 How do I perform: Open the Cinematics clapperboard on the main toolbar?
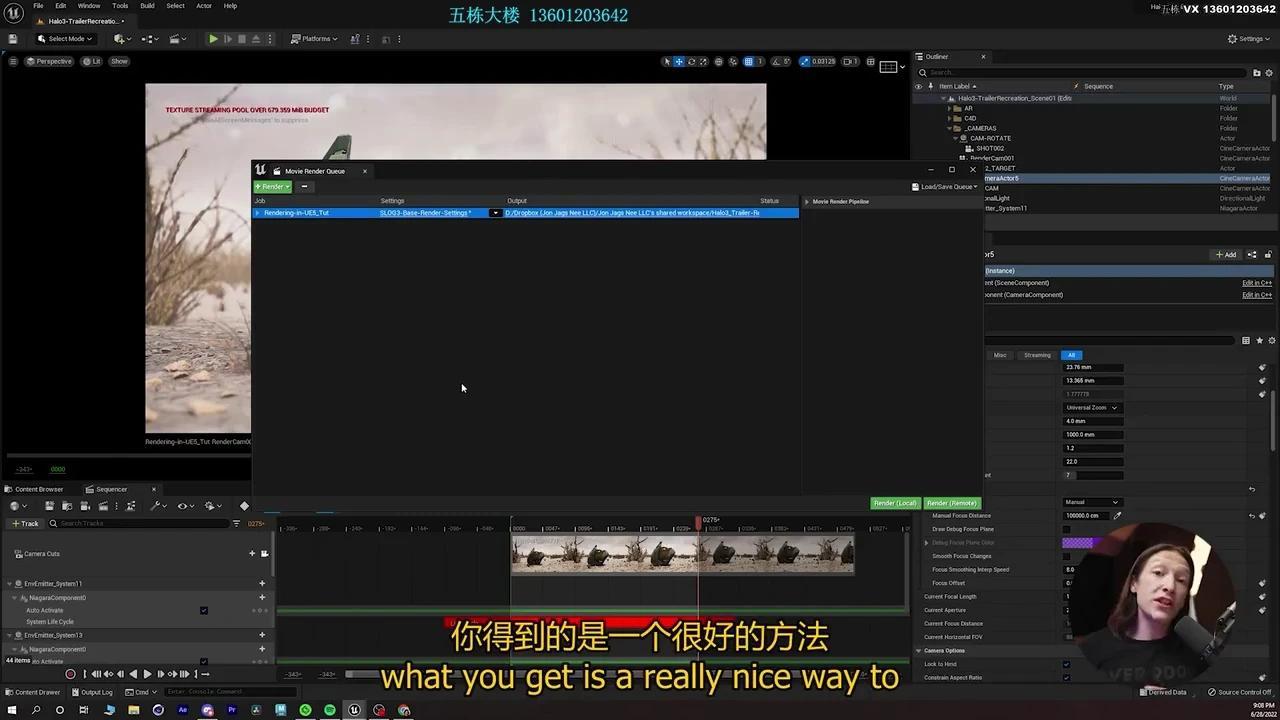pyautogui.click(x=175, y=39)
